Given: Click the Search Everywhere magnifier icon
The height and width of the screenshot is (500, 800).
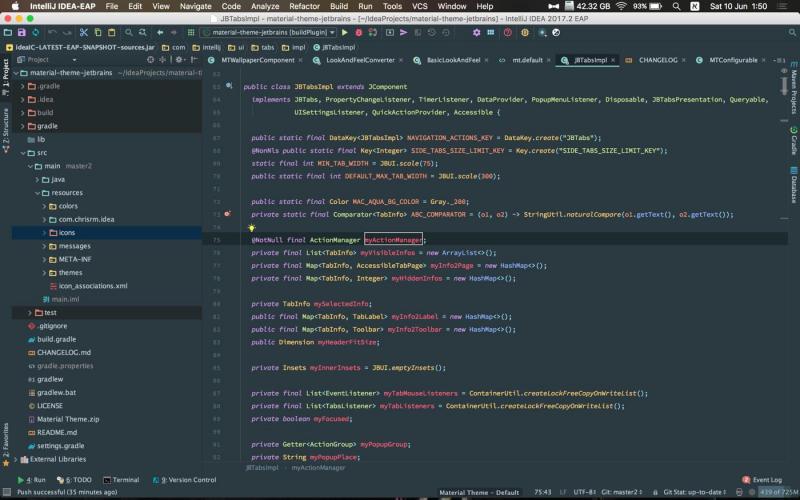Looking at the screenshot, I should [792, 32].
